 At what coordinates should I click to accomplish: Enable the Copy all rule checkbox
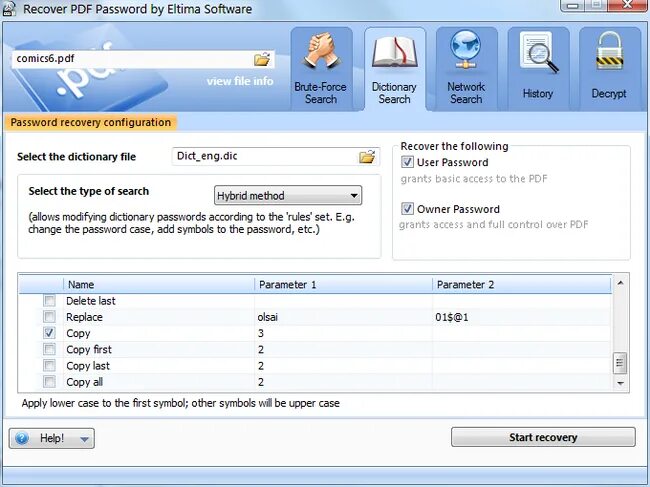(49, 382)
